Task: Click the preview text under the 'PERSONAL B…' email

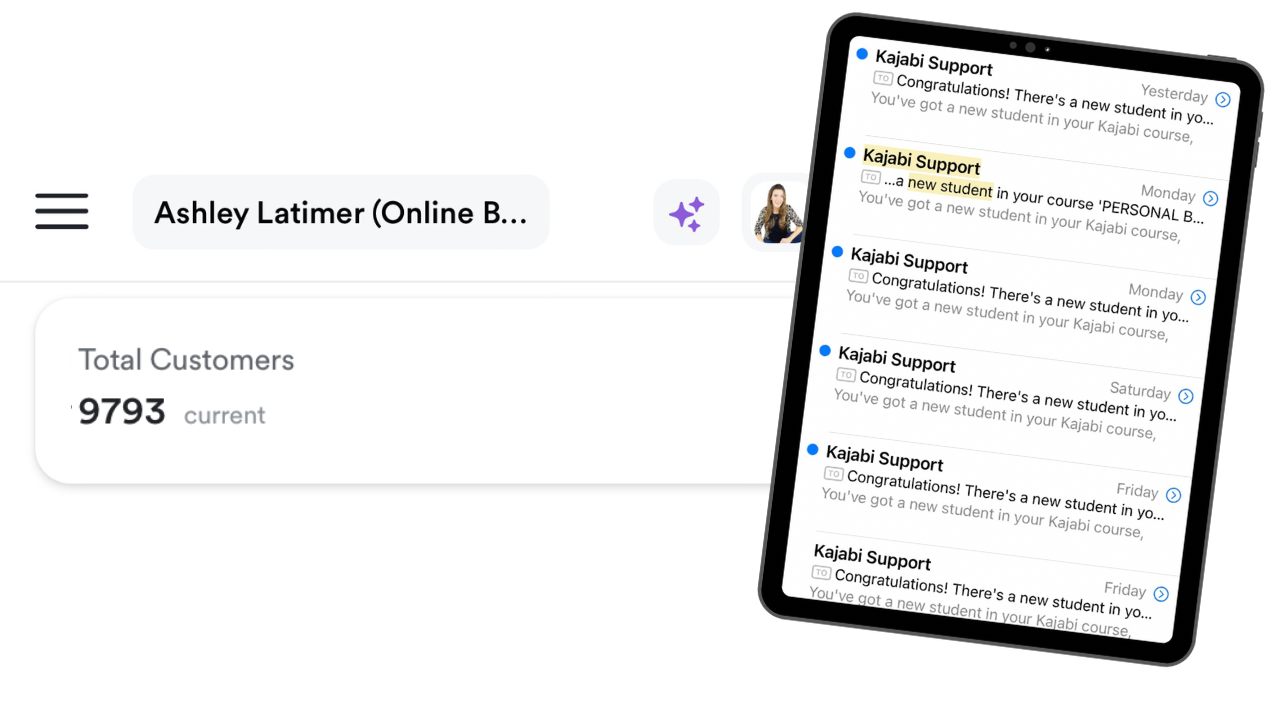Action: point(1019,216)
